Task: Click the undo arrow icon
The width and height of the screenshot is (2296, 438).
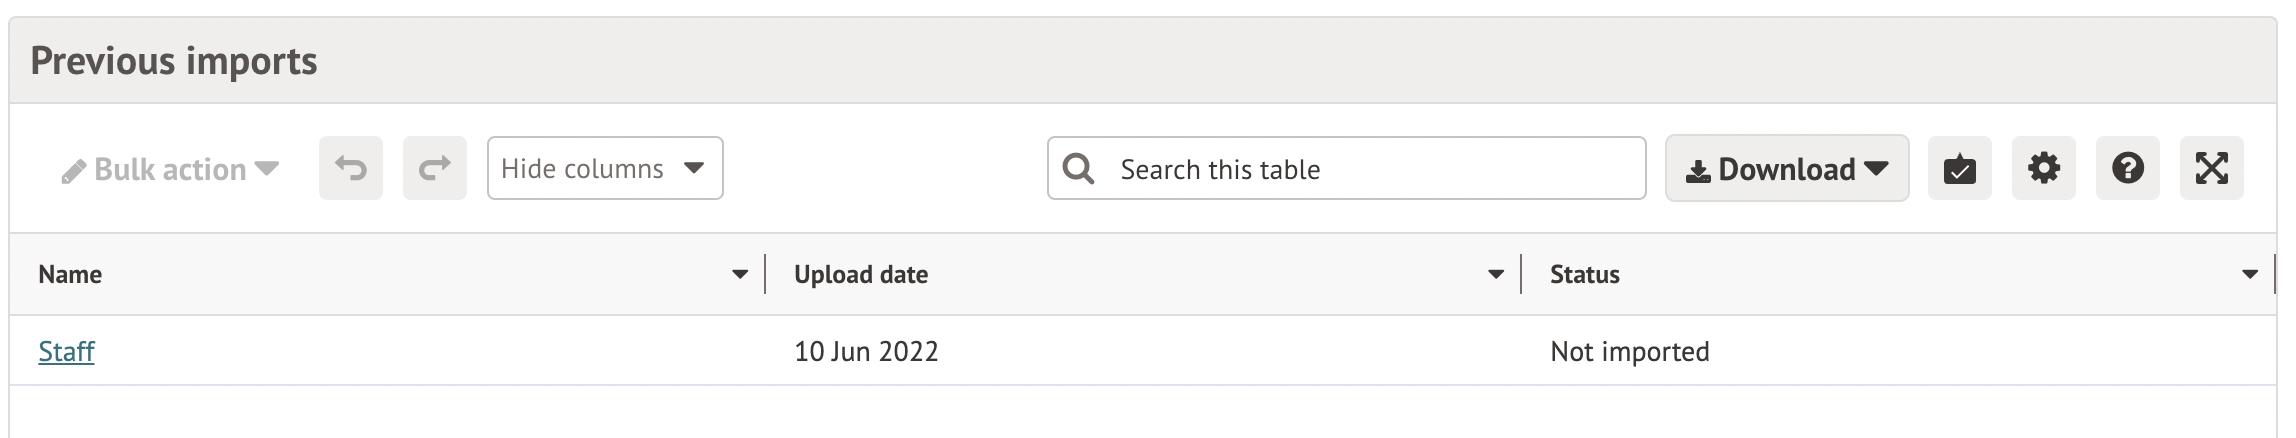Action: pyautogui.click(x=351, y=168)
